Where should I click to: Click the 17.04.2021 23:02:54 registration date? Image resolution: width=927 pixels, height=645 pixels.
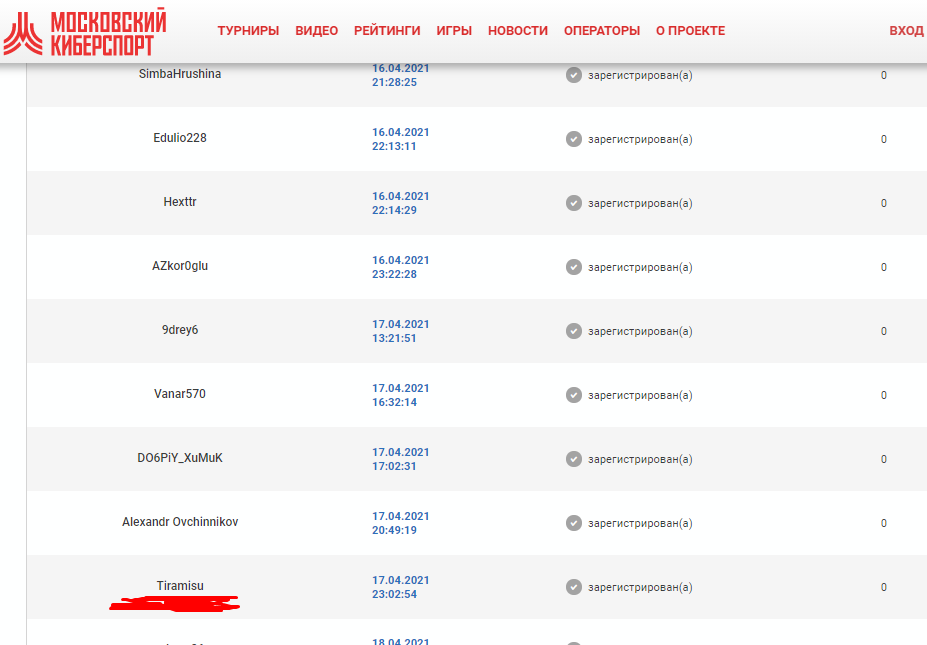point(400,587)
